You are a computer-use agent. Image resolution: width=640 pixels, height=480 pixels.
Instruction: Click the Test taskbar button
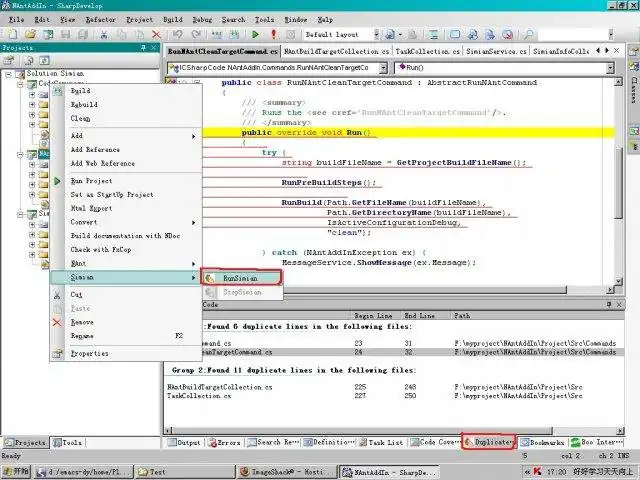point(184,472)
